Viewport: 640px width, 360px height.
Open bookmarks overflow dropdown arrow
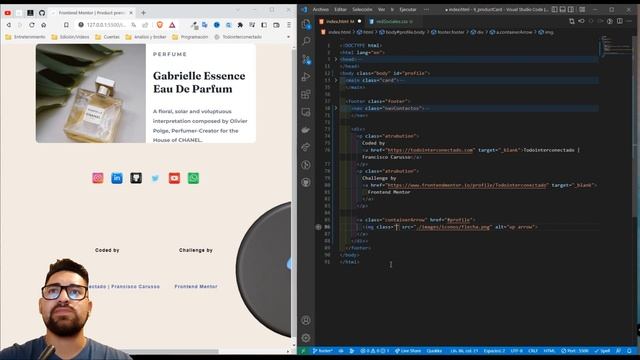click(x=288, y=37)
